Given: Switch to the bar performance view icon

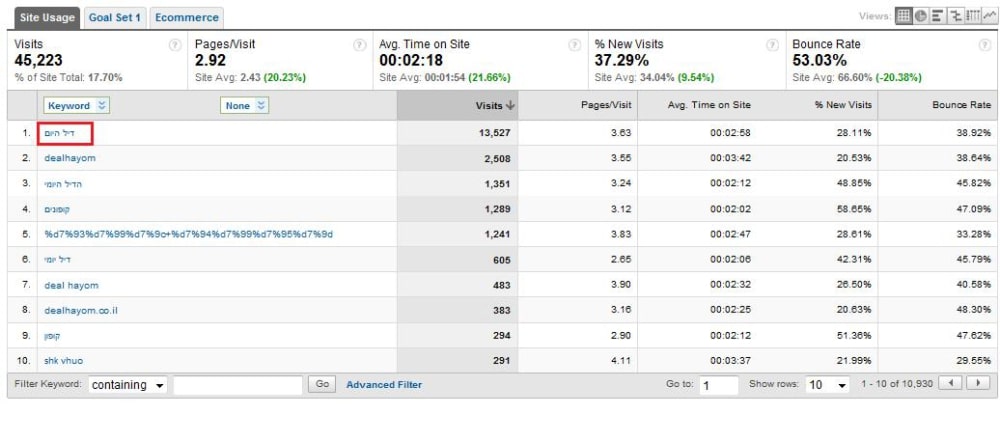Looking at the screenshot, I should [x=938, y=17].
